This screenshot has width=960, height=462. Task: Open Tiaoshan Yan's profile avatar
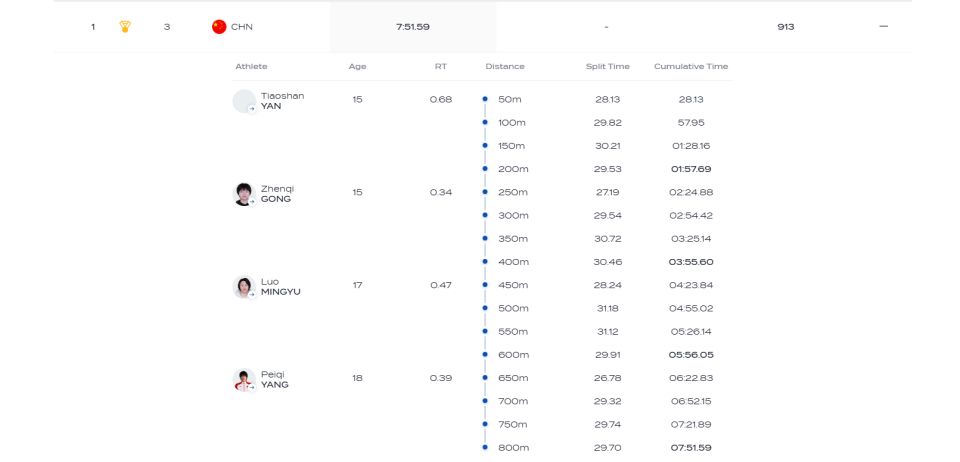(x=244, y=101)
